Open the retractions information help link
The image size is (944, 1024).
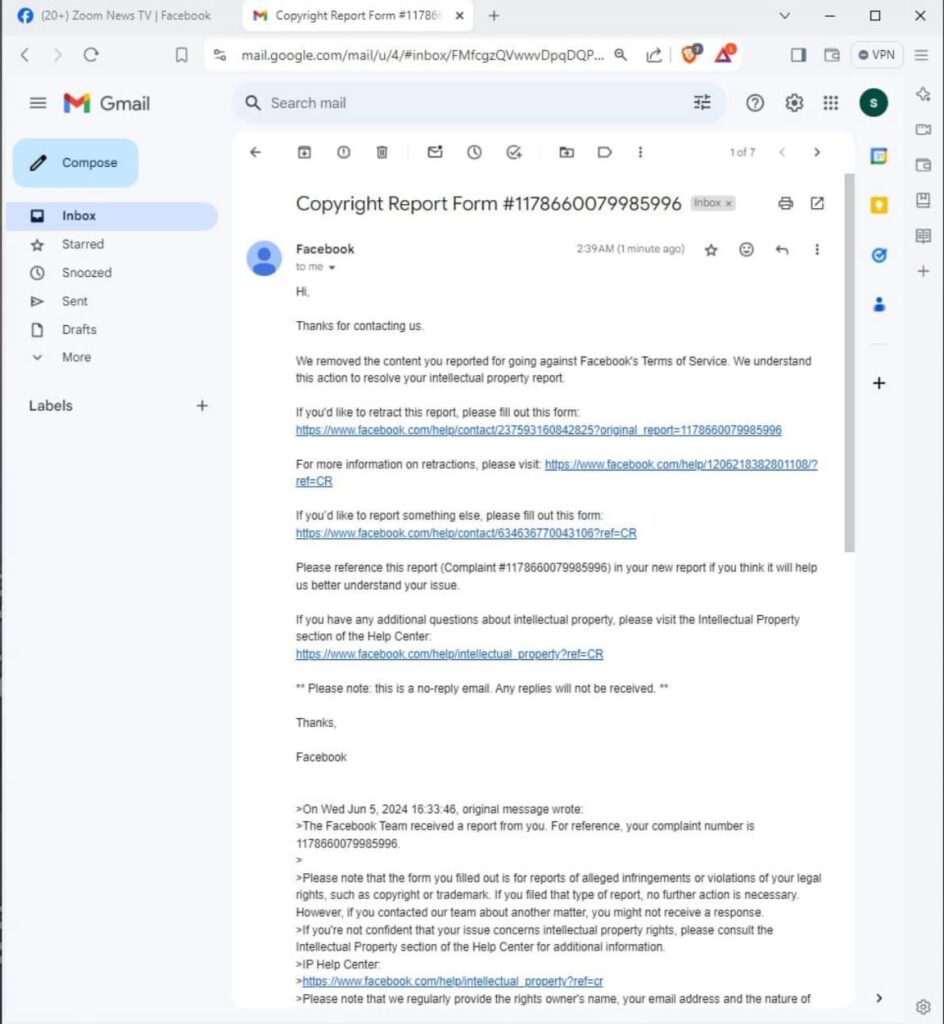681,464
